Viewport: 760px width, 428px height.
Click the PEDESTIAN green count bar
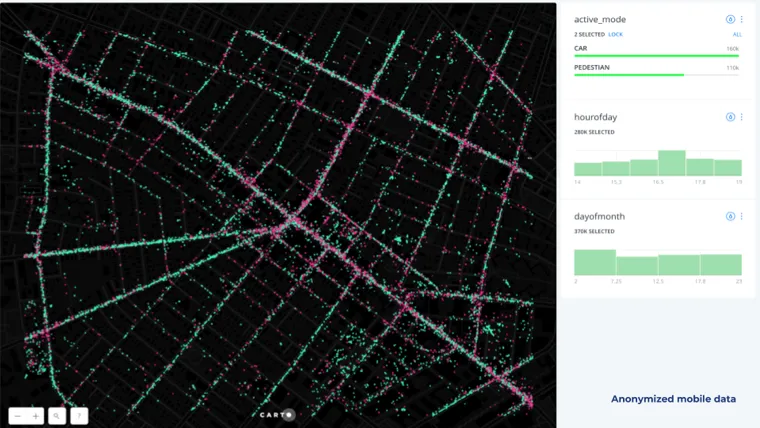click(x=629, y=75)
